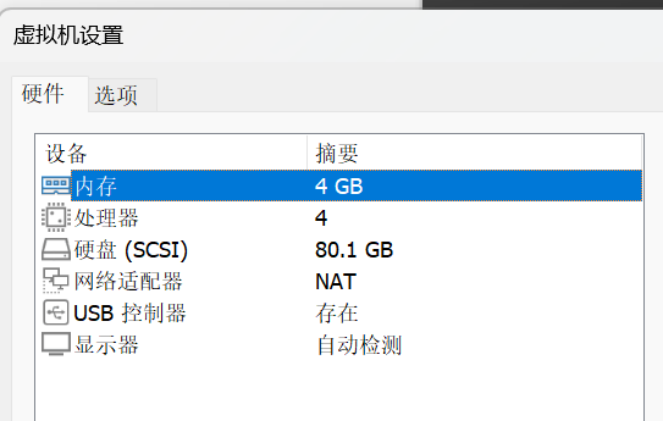This screenshot has width=664, height=422.
Task: Click the 设备 column header
Action: coord(68,153)
